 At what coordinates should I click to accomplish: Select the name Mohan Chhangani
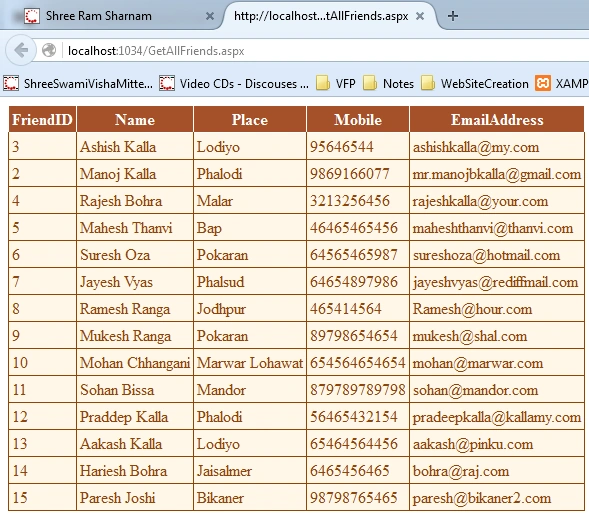click(135, 363)
